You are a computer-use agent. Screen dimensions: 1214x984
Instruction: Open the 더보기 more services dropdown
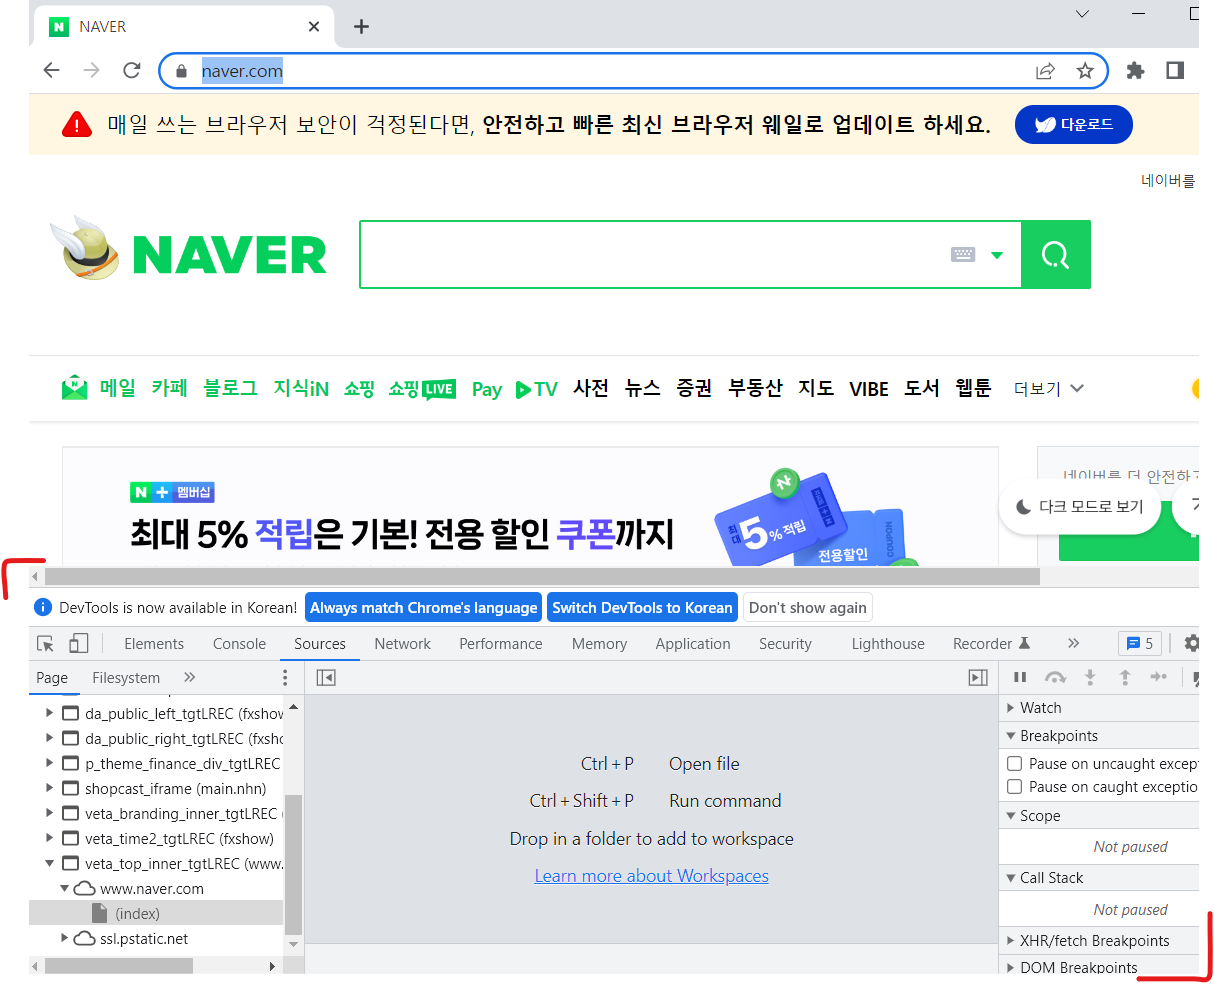pyautogui.click(x=1048, y=388)
